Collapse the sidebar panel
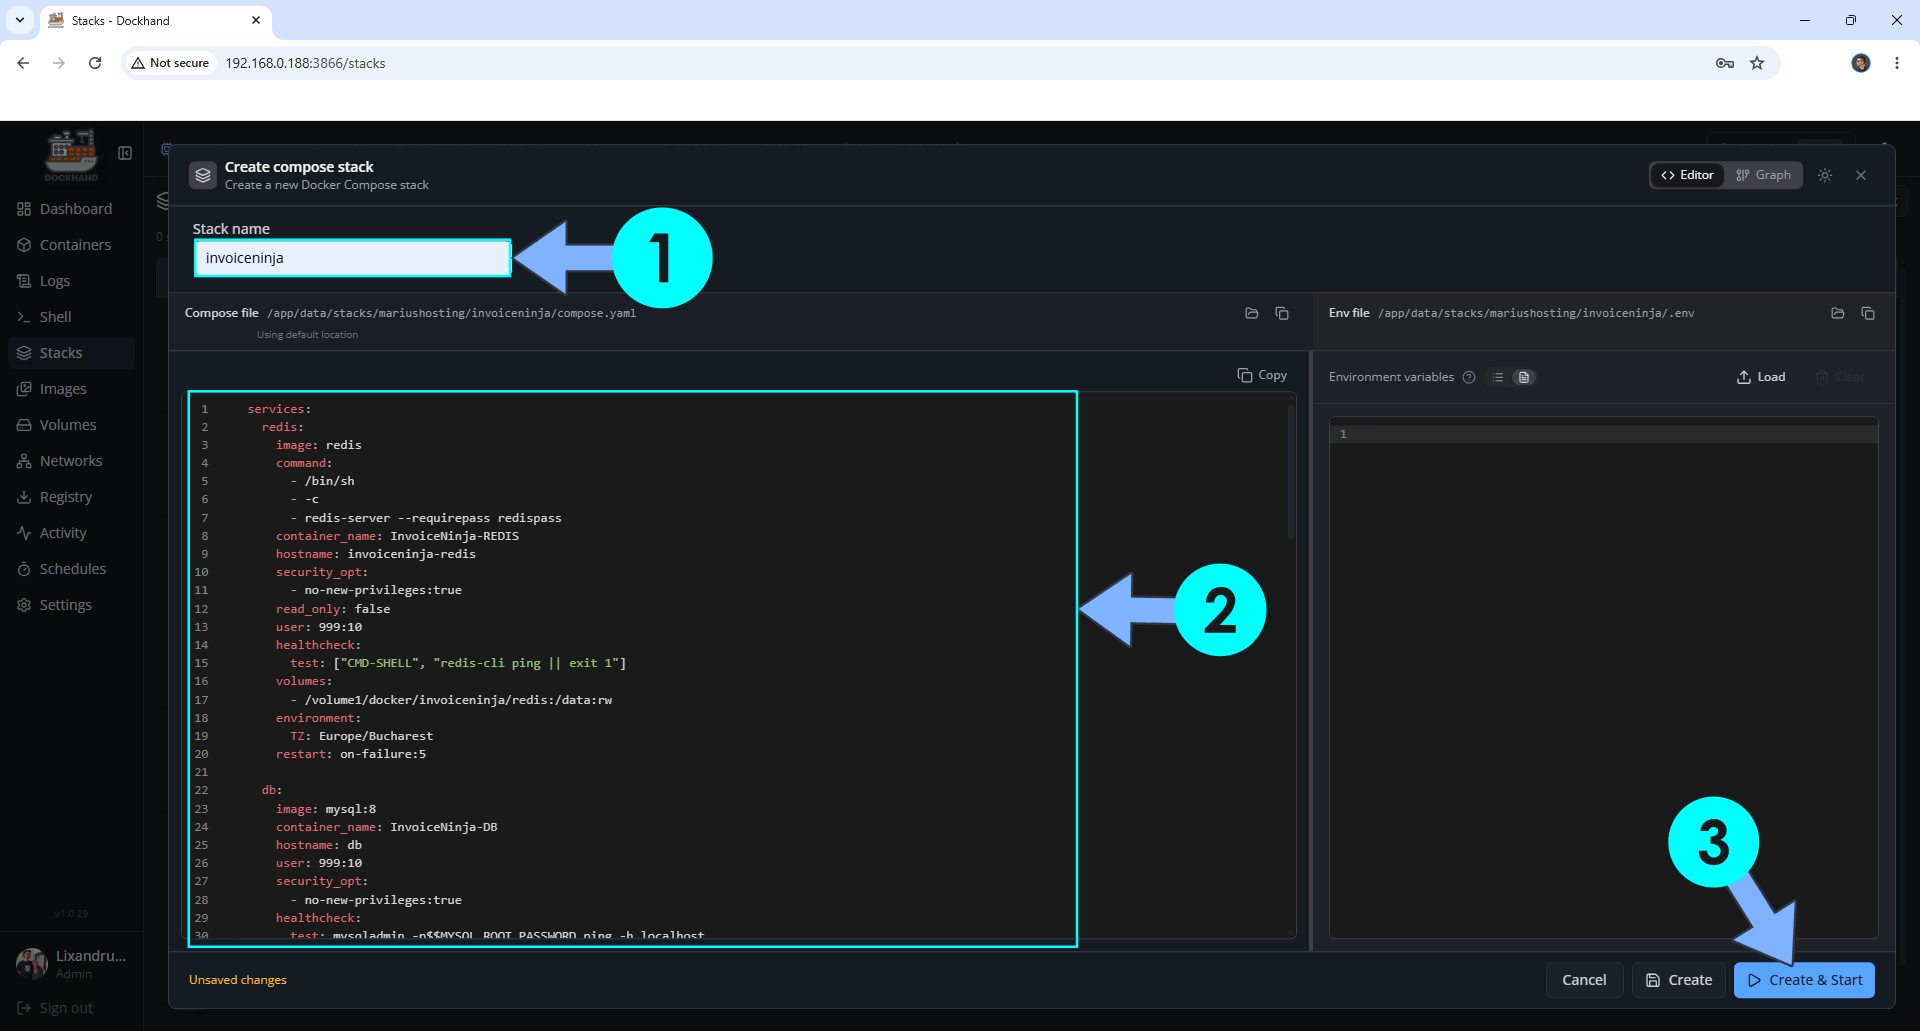 click(x=125, y=153)
